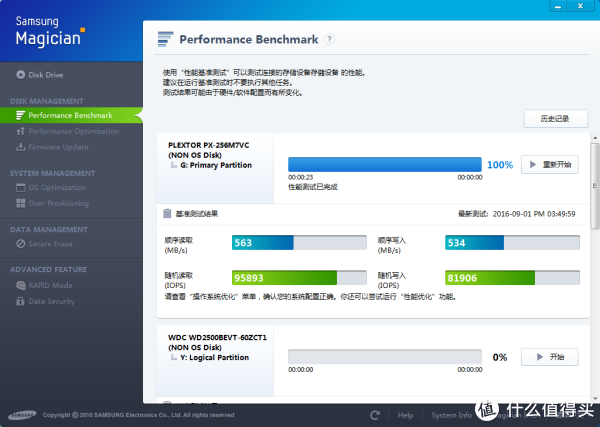Image resolution: width=600 pixels, height=427 pixels.
Task: Click the WDC empty progress bar
Action: (385, 357)
